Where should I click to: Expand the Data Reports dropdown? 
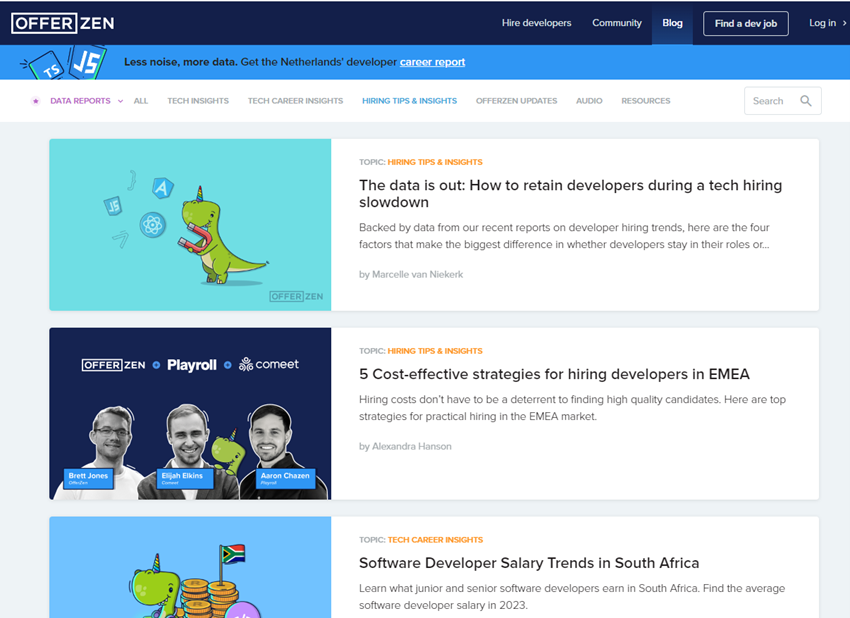click(120, 101)
